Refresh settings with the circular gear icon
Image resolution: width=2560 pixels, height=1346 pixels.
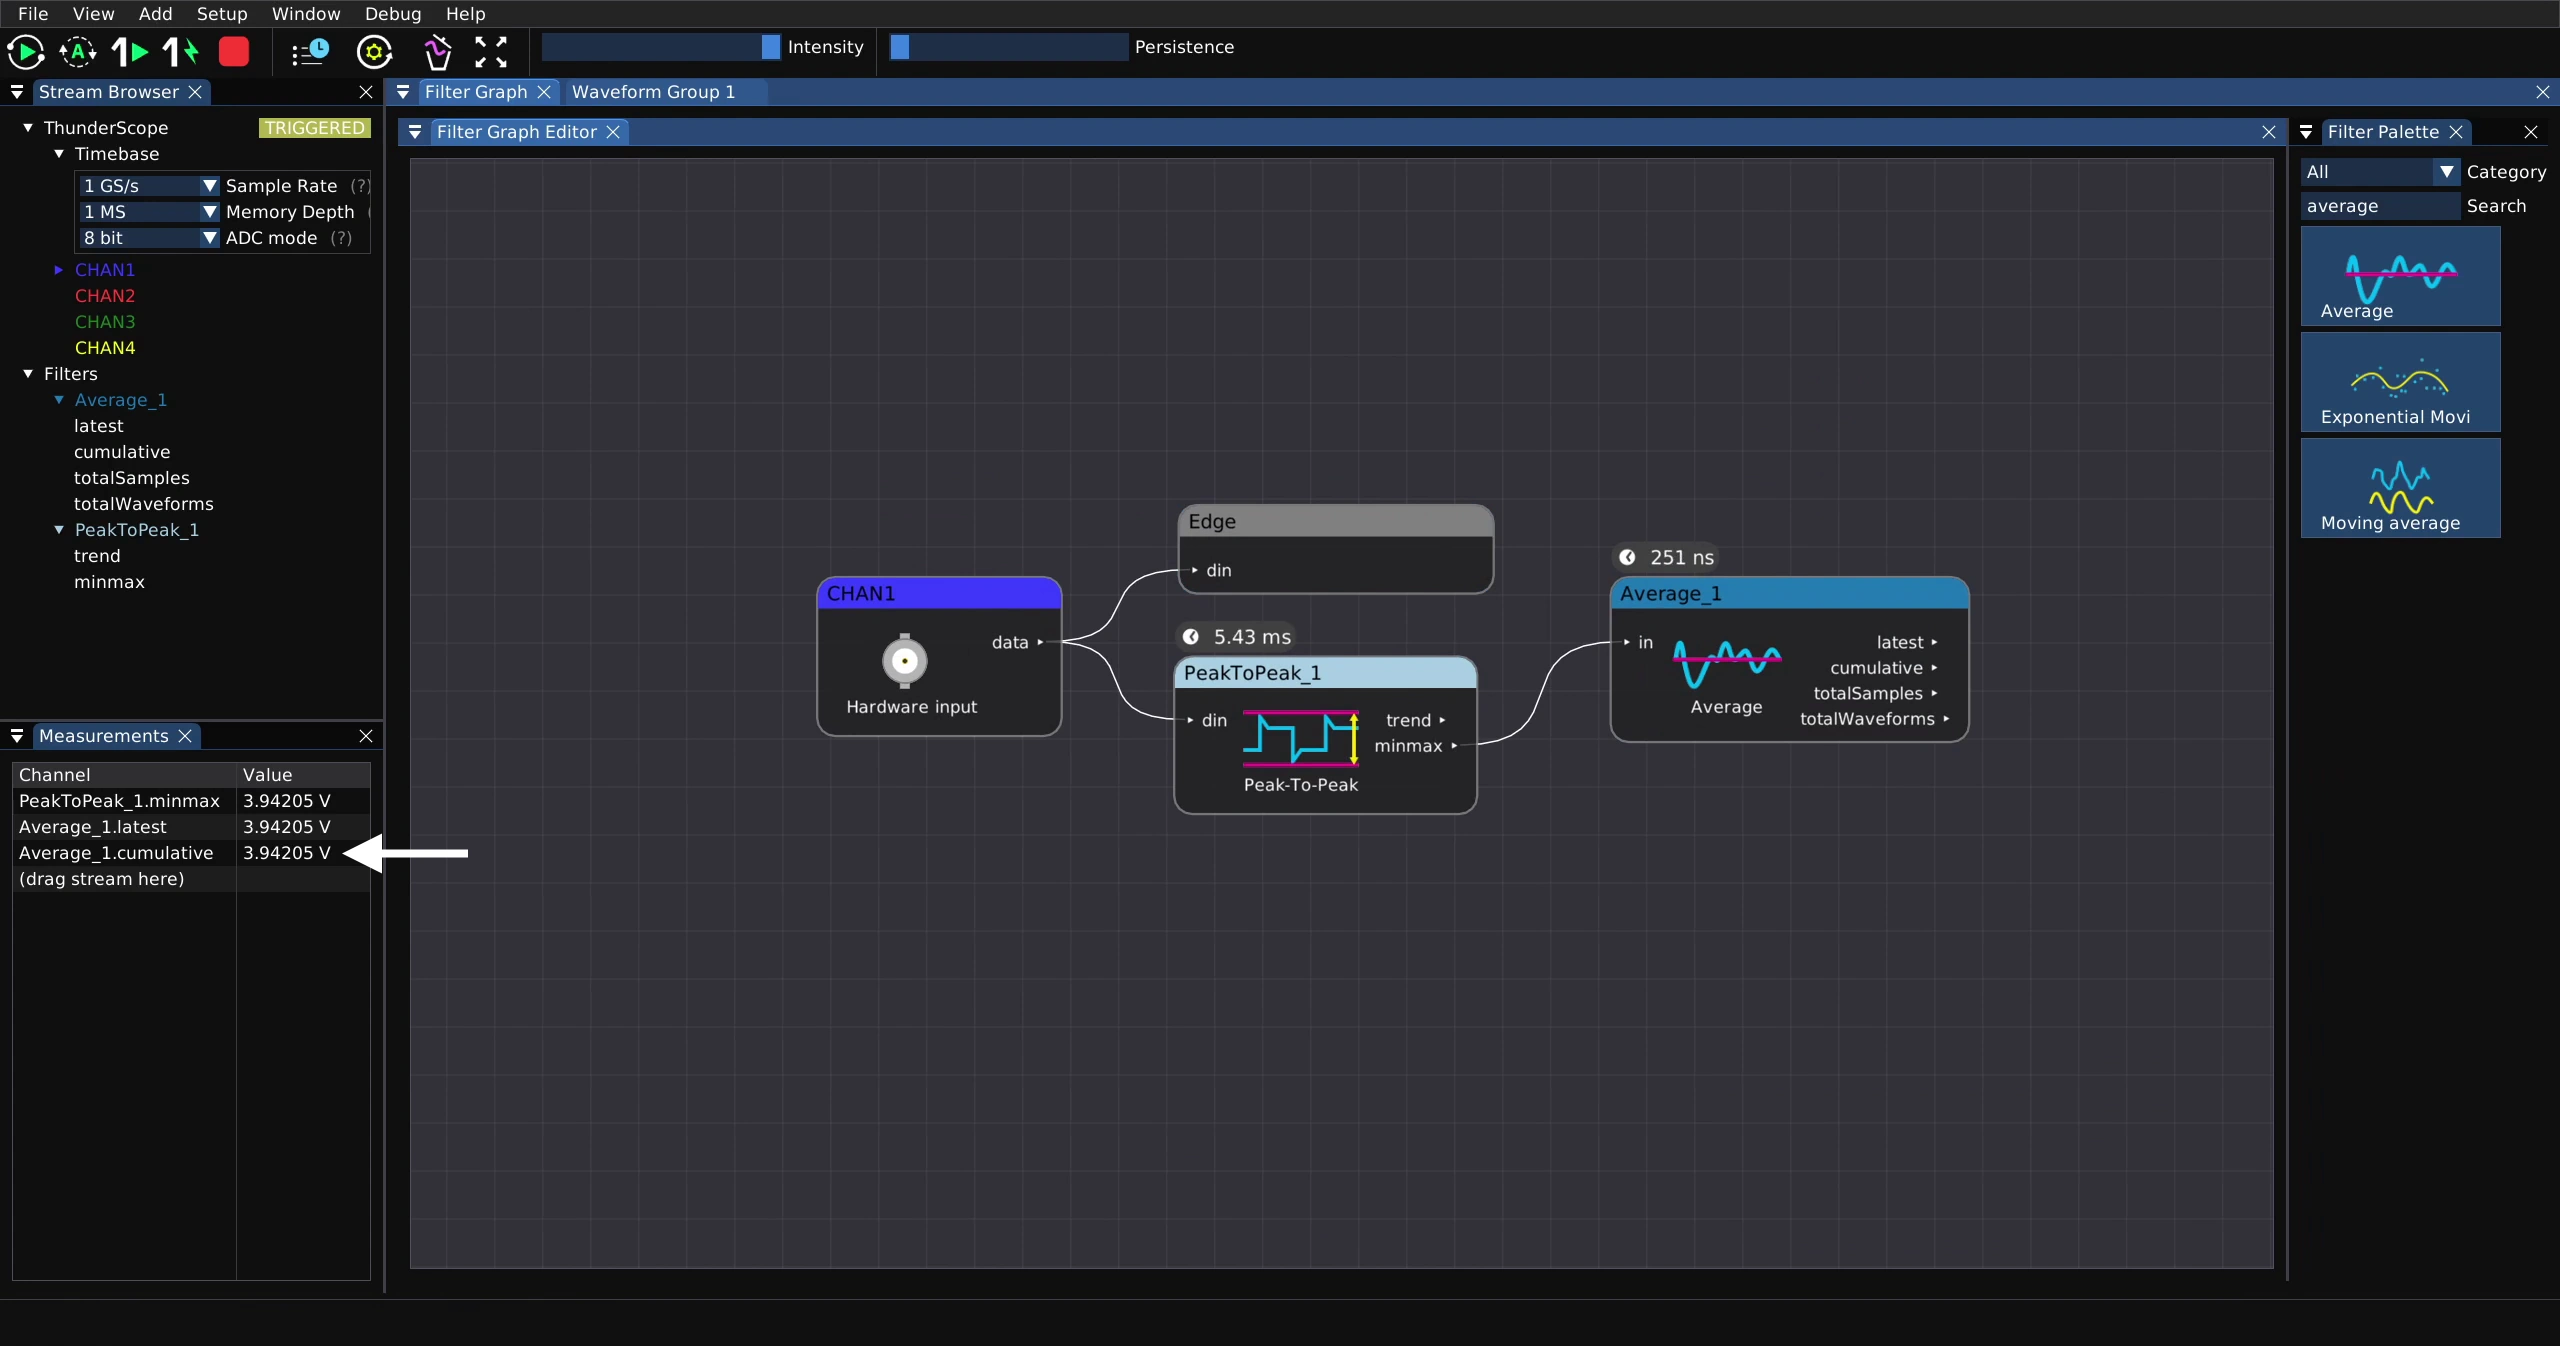pos(375,52)
